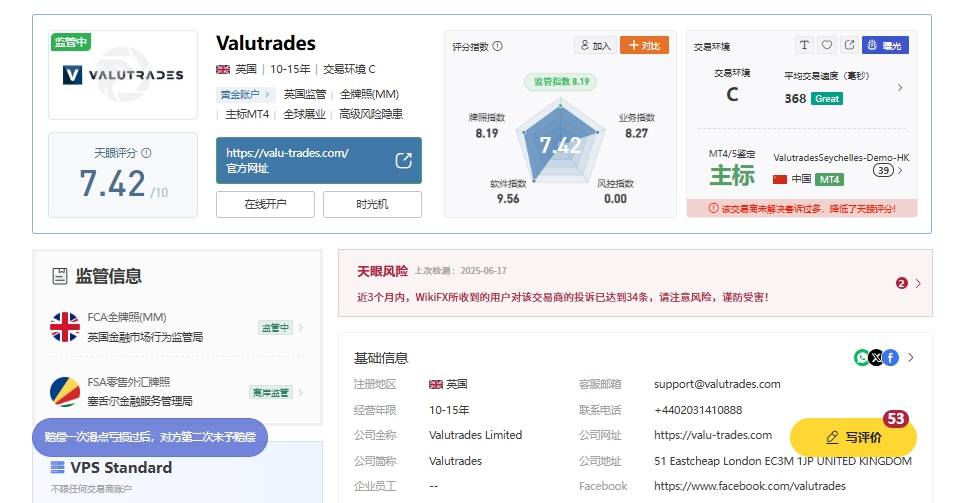Click the 全牌照(MM) tag
The width and height of the screenshot is (956, 503).
[x=369, y=95]
